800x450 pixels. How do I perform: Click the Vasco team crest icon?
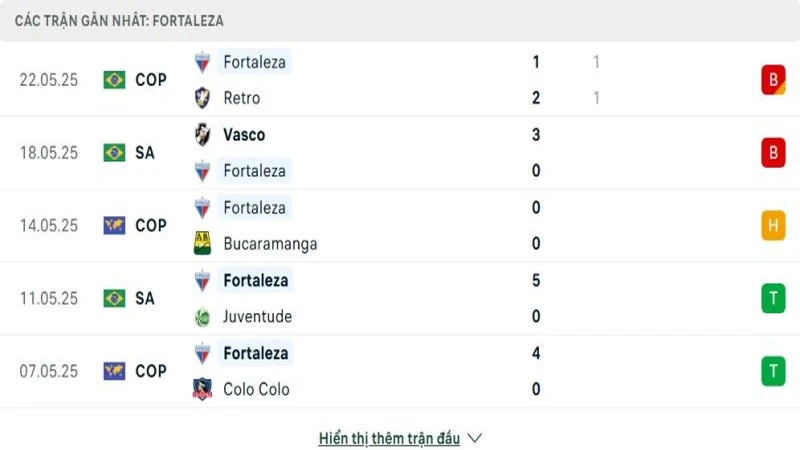pos(203,135)
